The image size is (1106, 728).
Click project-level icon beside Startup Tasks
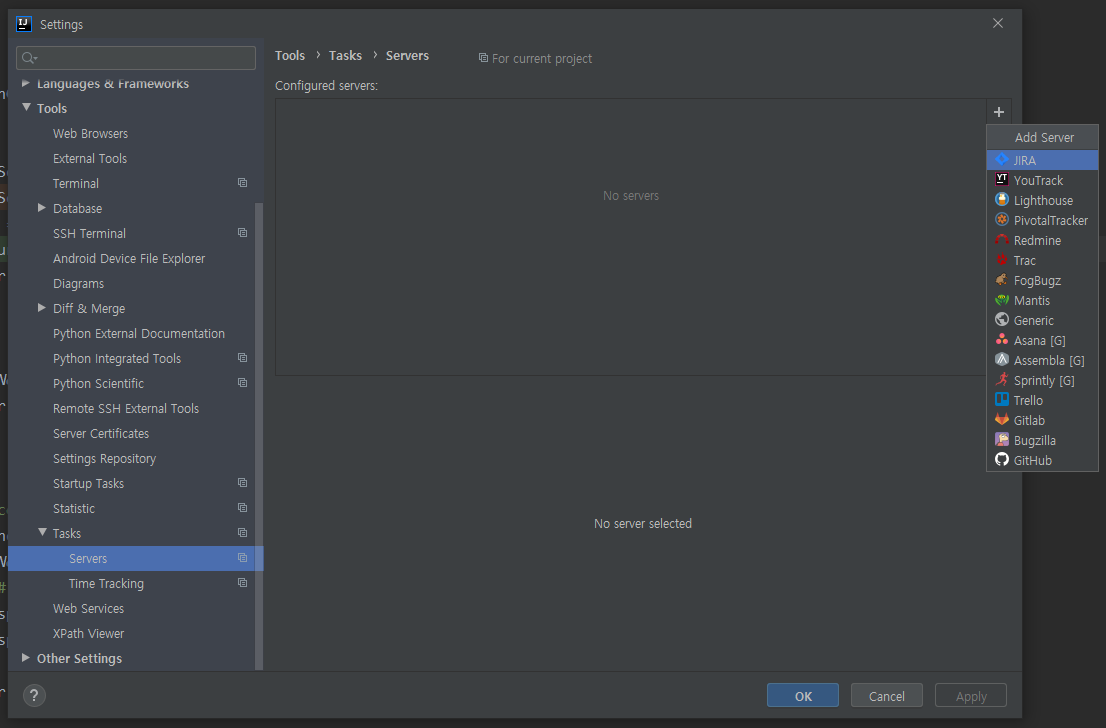[243, 483]
